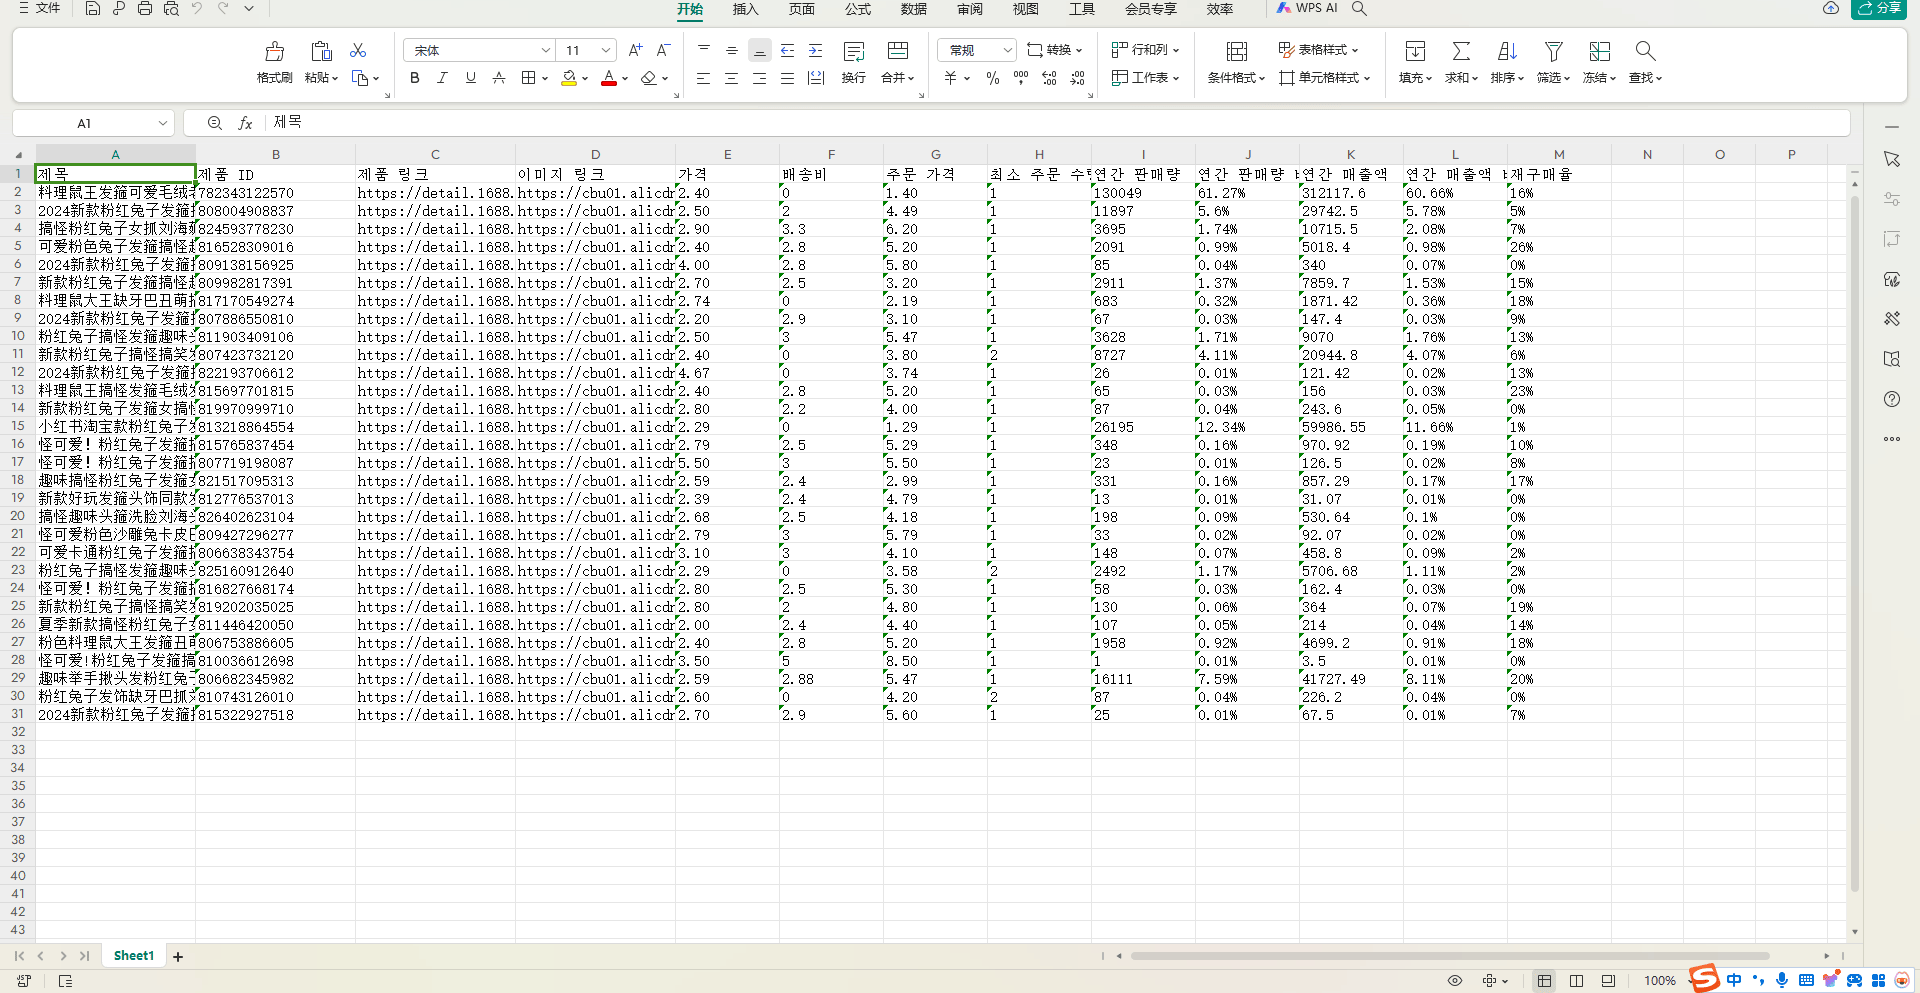Toggle underline formatting

pos(471,78)
